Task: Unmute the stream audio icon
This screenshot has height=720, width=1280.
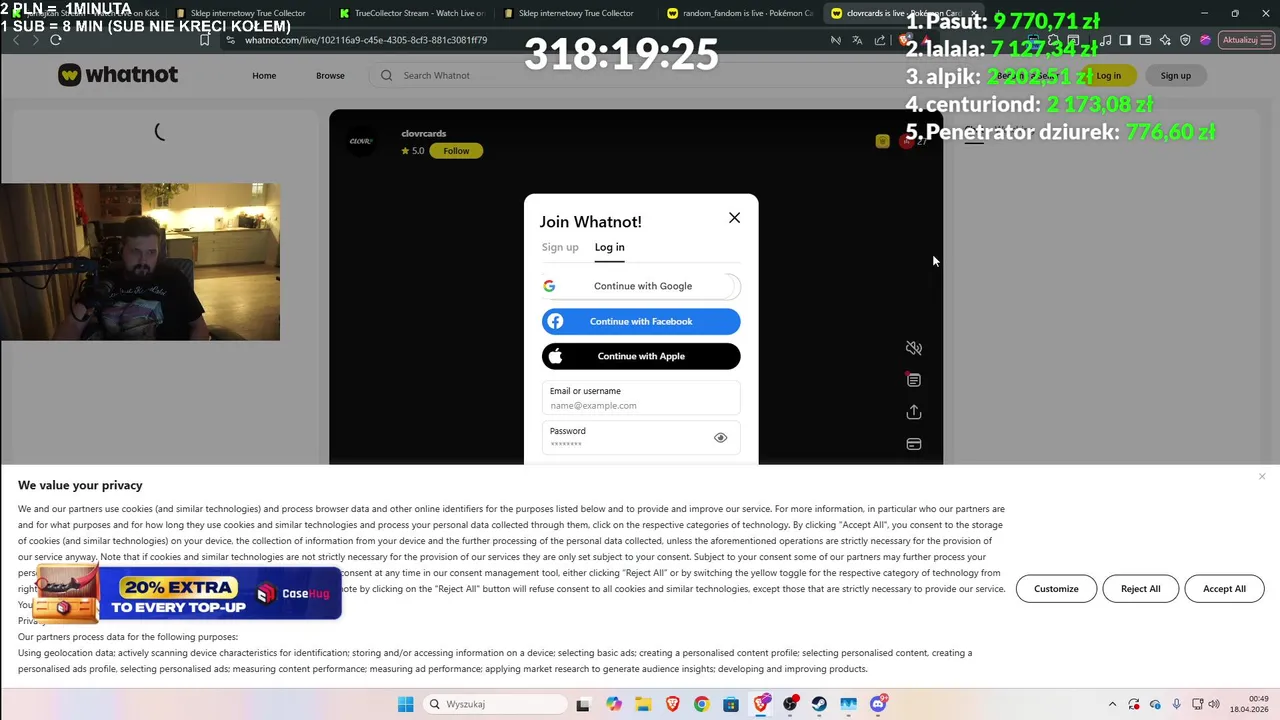Action: pos(913,348)
